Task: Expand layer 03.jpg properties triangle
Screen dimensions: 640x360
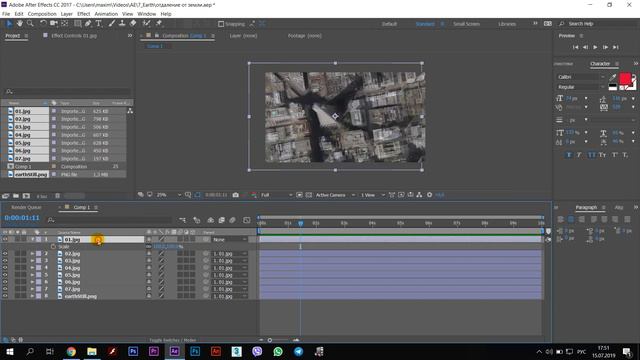Action: [32, 261]
